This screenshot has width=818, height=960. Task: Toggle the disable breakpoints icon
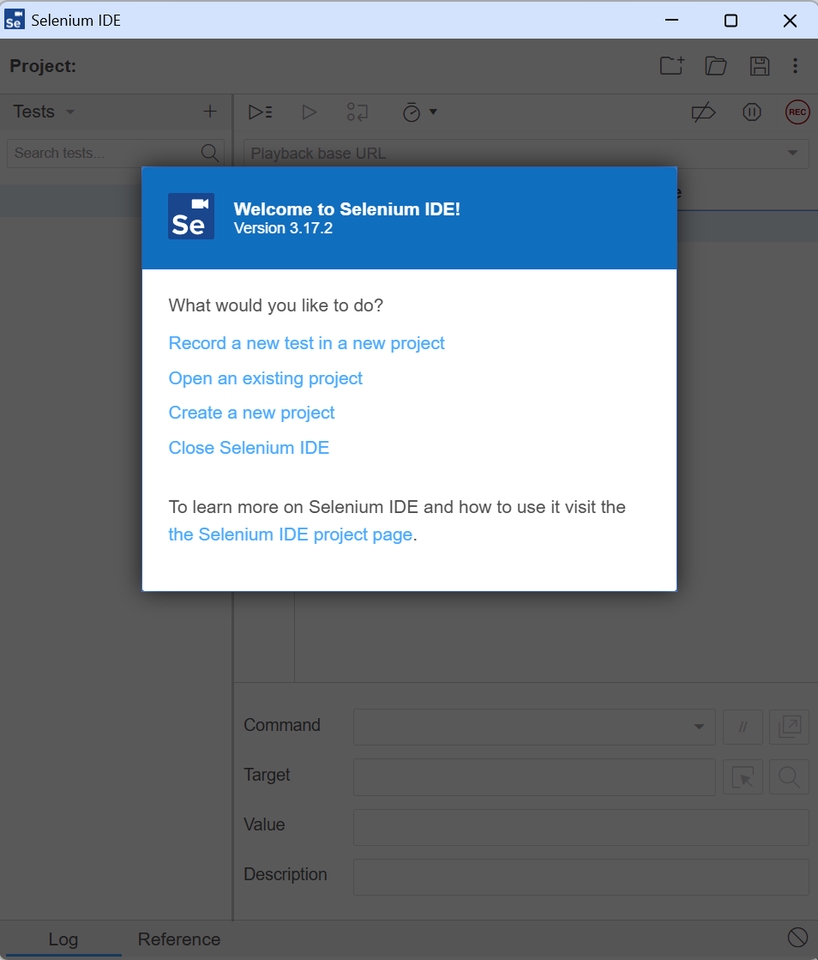pos(703,112)
